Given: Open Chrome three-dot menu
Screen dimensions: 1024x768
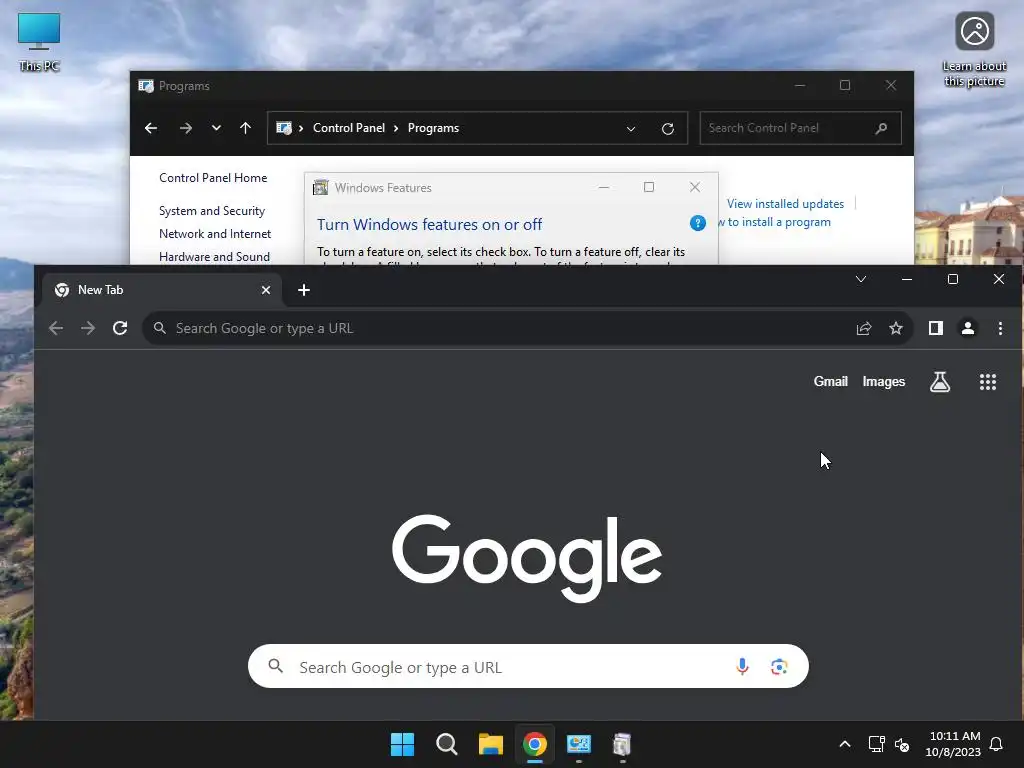Looking at the screenshot, I should click(x=1000, y=328).
